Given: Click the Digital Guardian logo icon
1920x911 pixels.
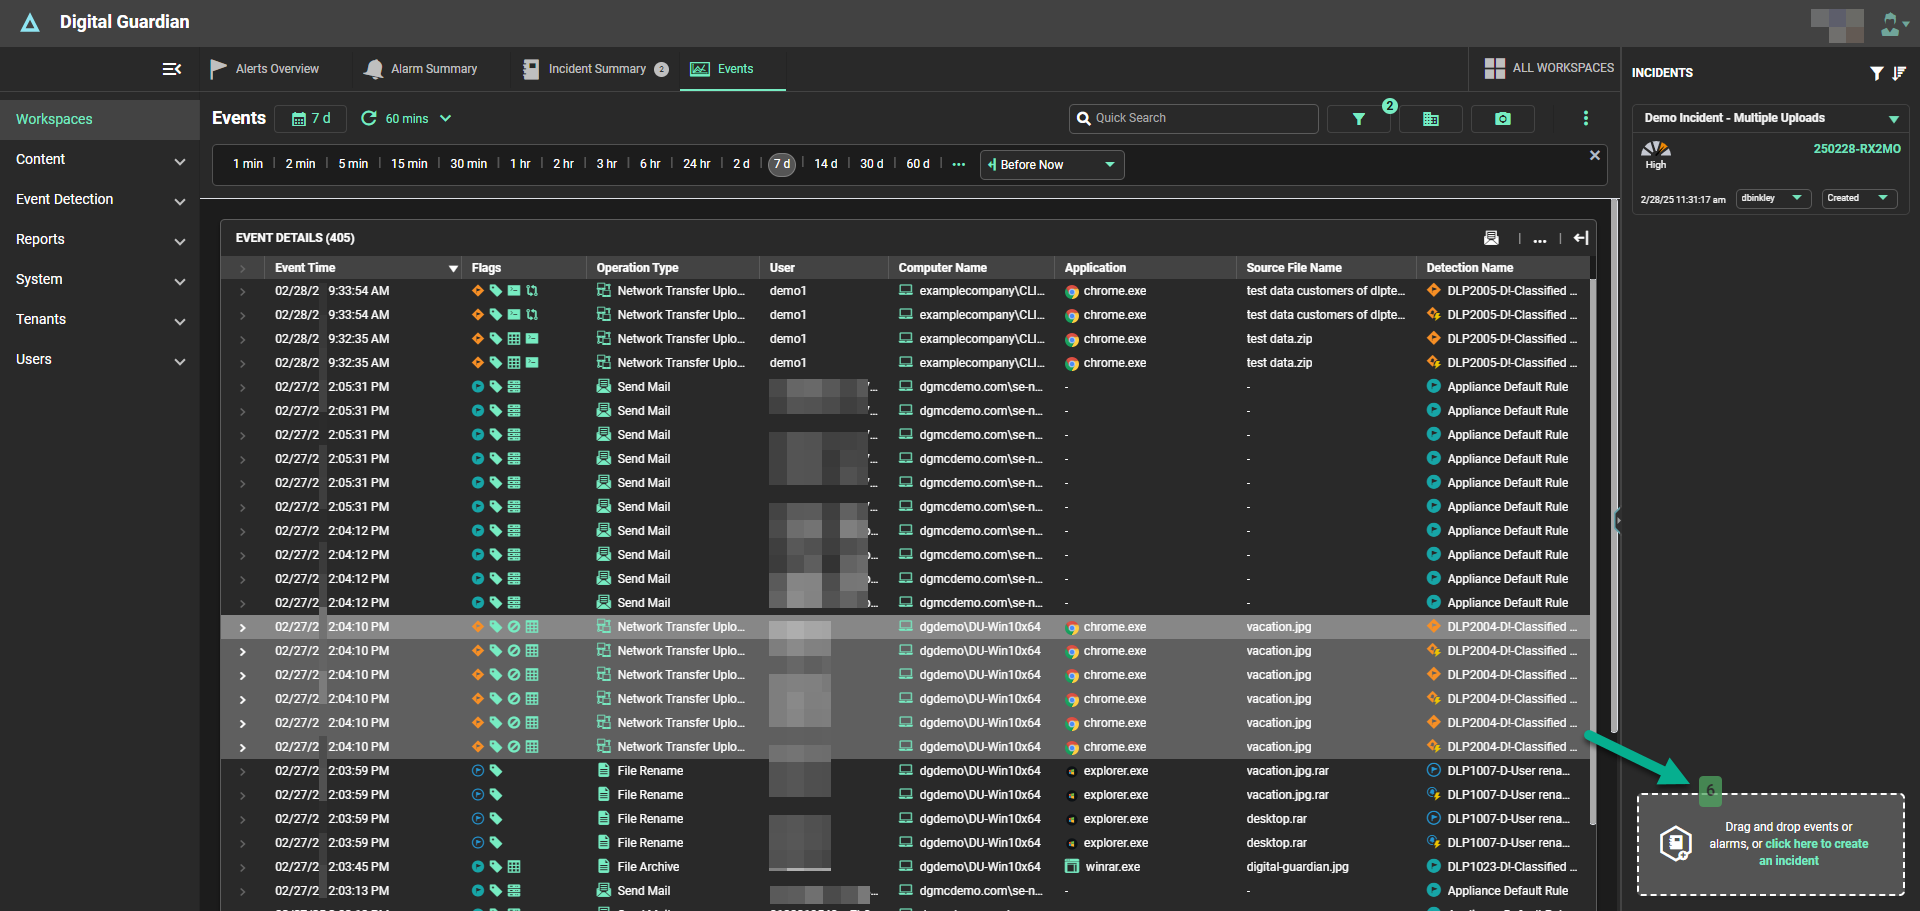Looking at the screenshot, I should 30,22.
